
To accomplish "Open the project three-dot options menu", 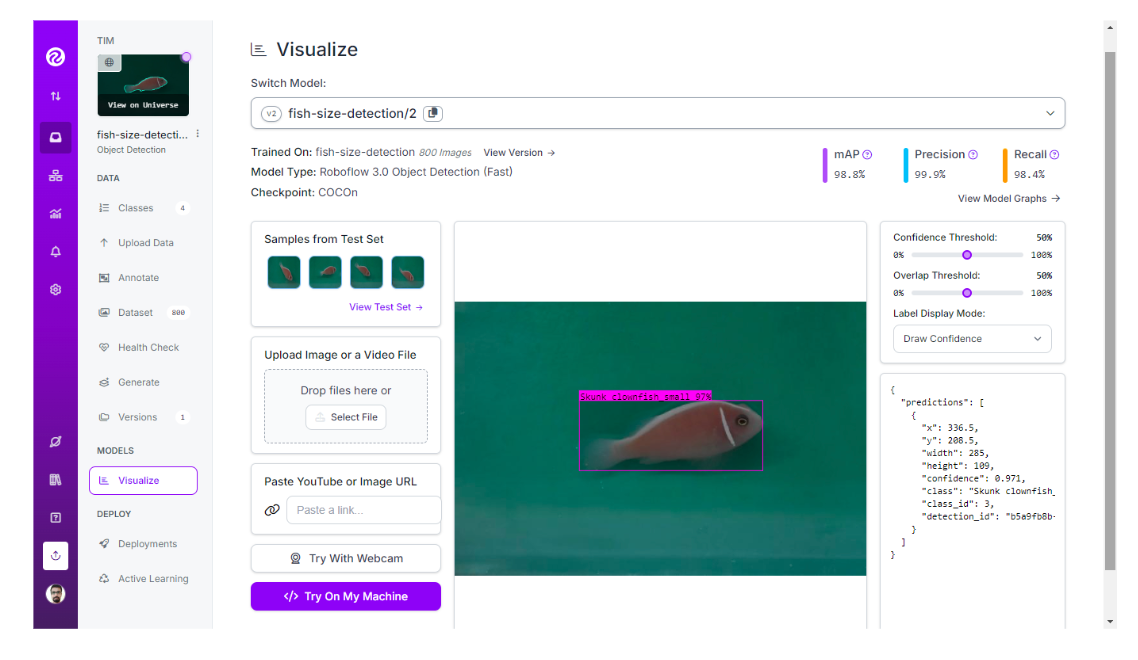I will coord(197,134).
